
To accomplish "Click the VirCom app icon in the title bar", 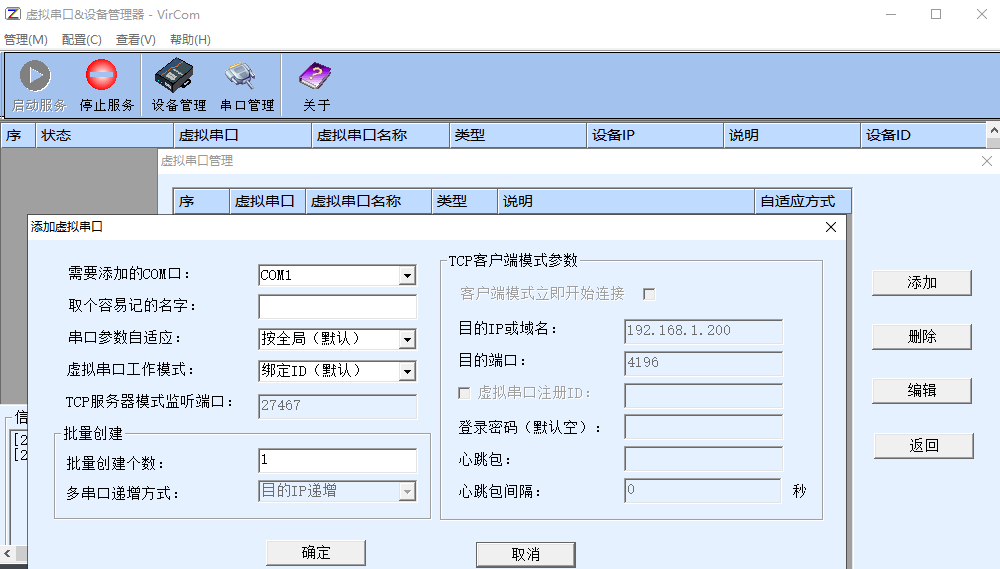I will pyautogui.click(x=12, y=14).
